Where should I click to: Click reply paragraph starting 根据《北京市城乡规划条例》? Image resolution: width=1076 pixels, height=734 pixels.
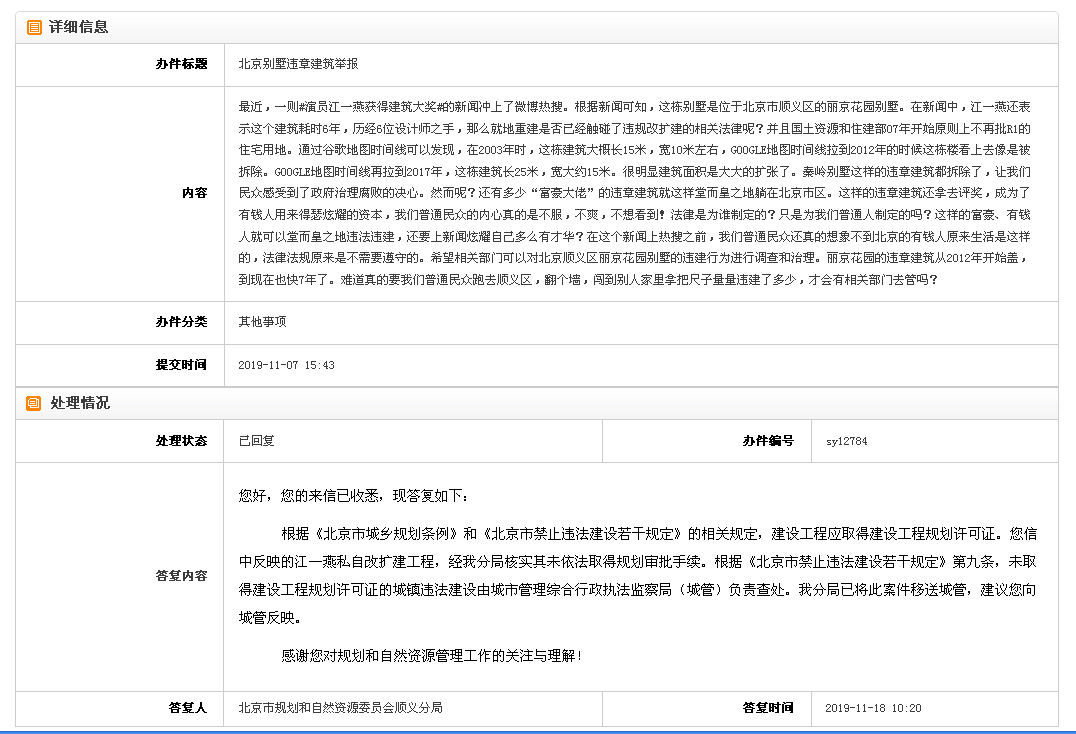pos(638,576)
